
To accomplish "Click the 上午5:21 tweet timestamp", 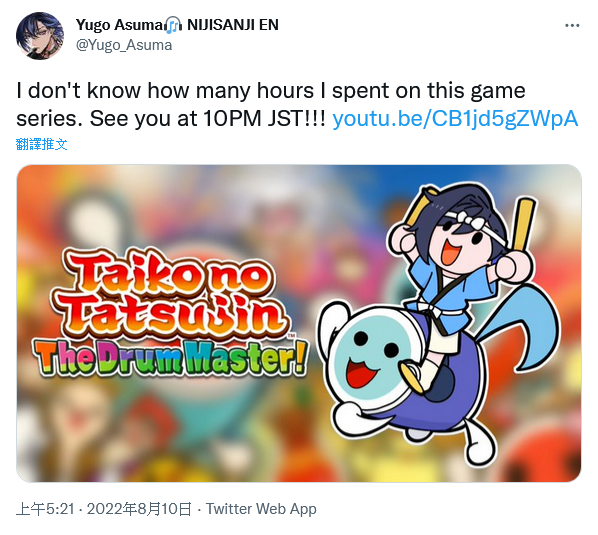I will tap(45, 509).
